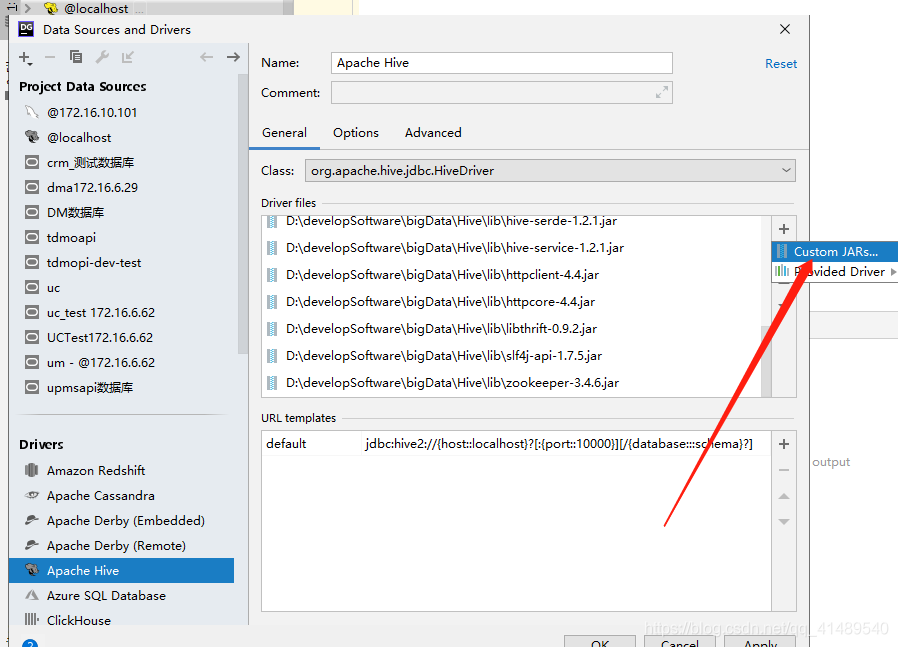This screenshot has width=898, height=647.
Task: Move URL template down arrow
Action: point(784,522)
